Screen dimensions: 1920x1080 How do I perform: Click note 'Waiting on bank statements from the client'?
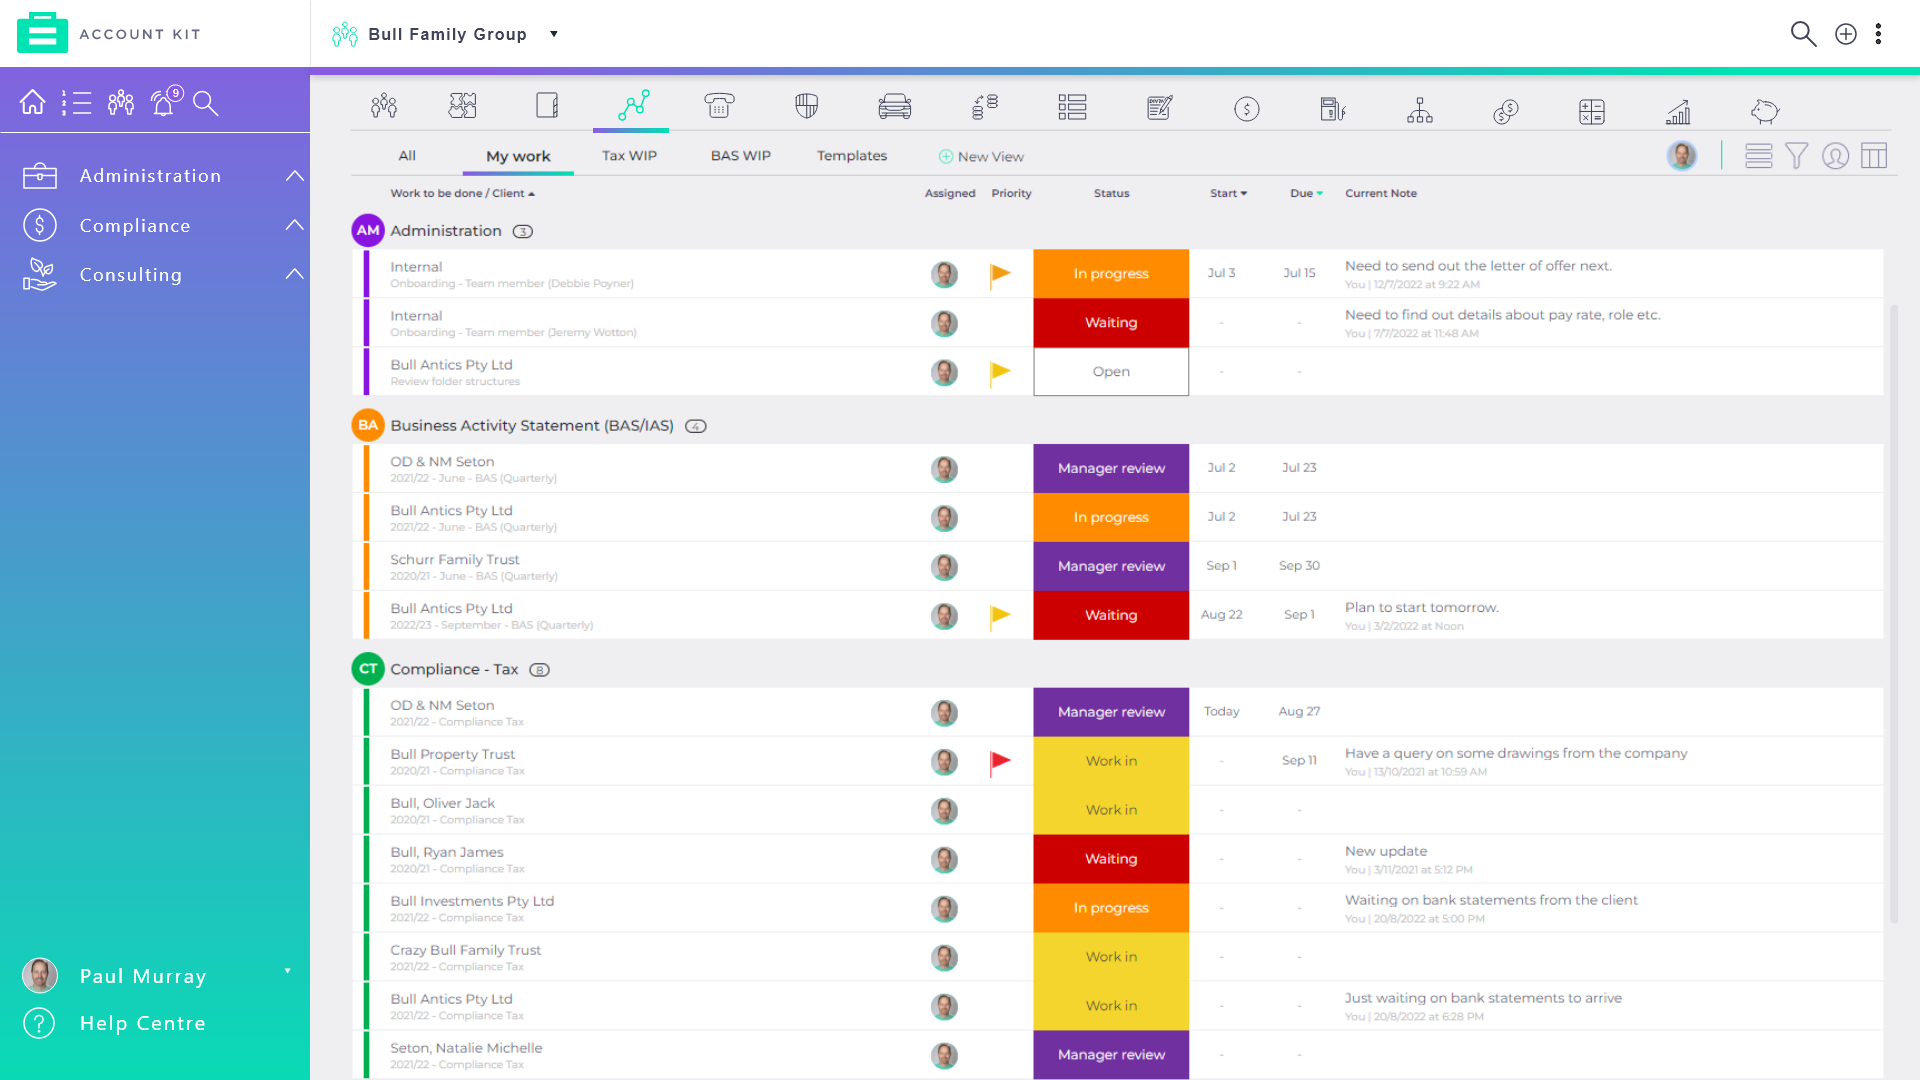pyautogui.click(x=1491, y=900)
